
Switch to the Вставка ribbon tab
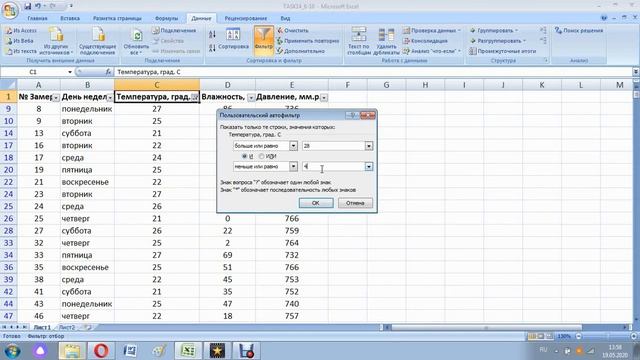coord(70,18)
